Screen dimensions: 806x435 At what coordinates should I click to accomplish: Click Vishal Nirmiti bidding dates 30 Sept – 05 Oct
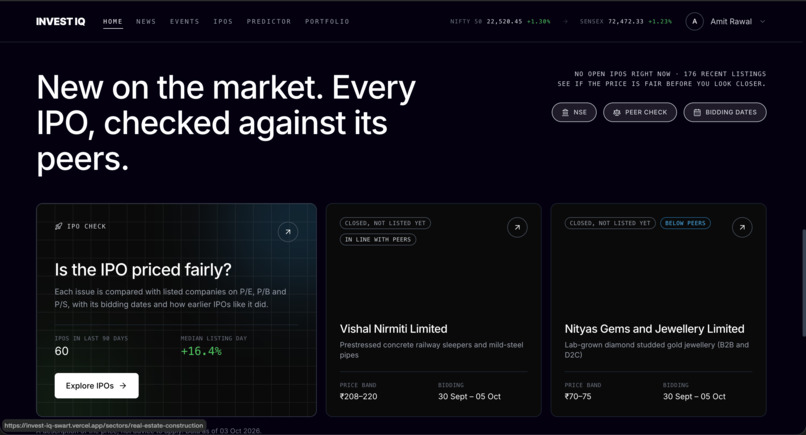pyautogui.click(x=469, y=396)
